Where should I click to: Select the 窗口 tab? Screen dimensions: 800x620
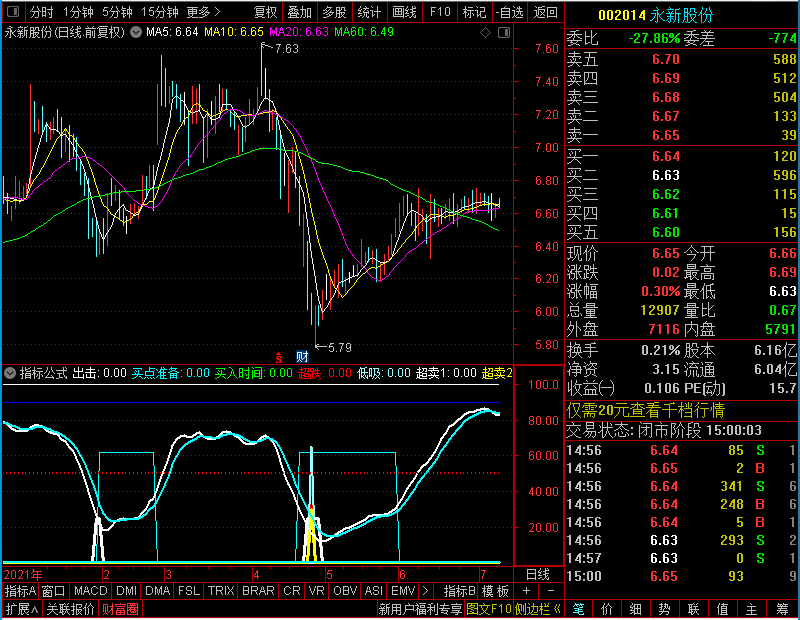tap(53, 591)
